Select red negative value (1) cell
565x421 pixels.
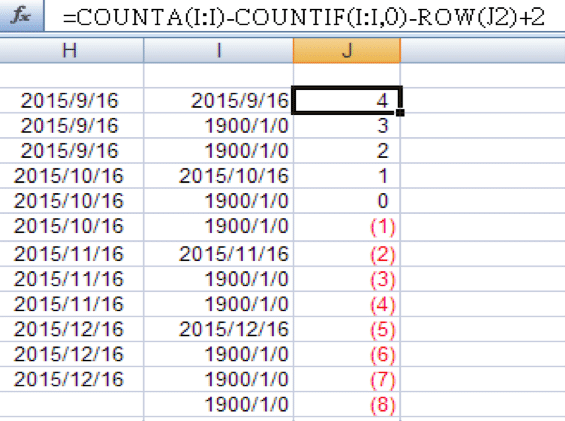click(x=347, y=226)
